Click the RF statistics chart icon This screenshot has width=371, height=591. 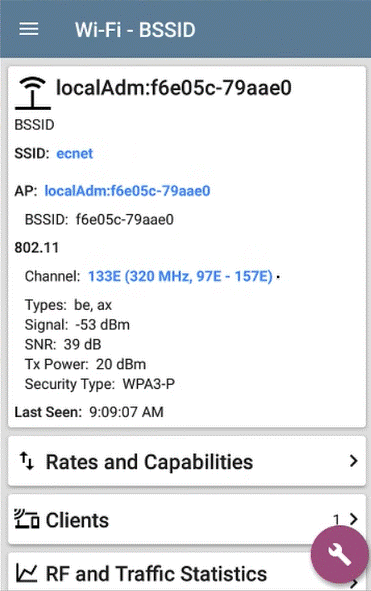26,573
